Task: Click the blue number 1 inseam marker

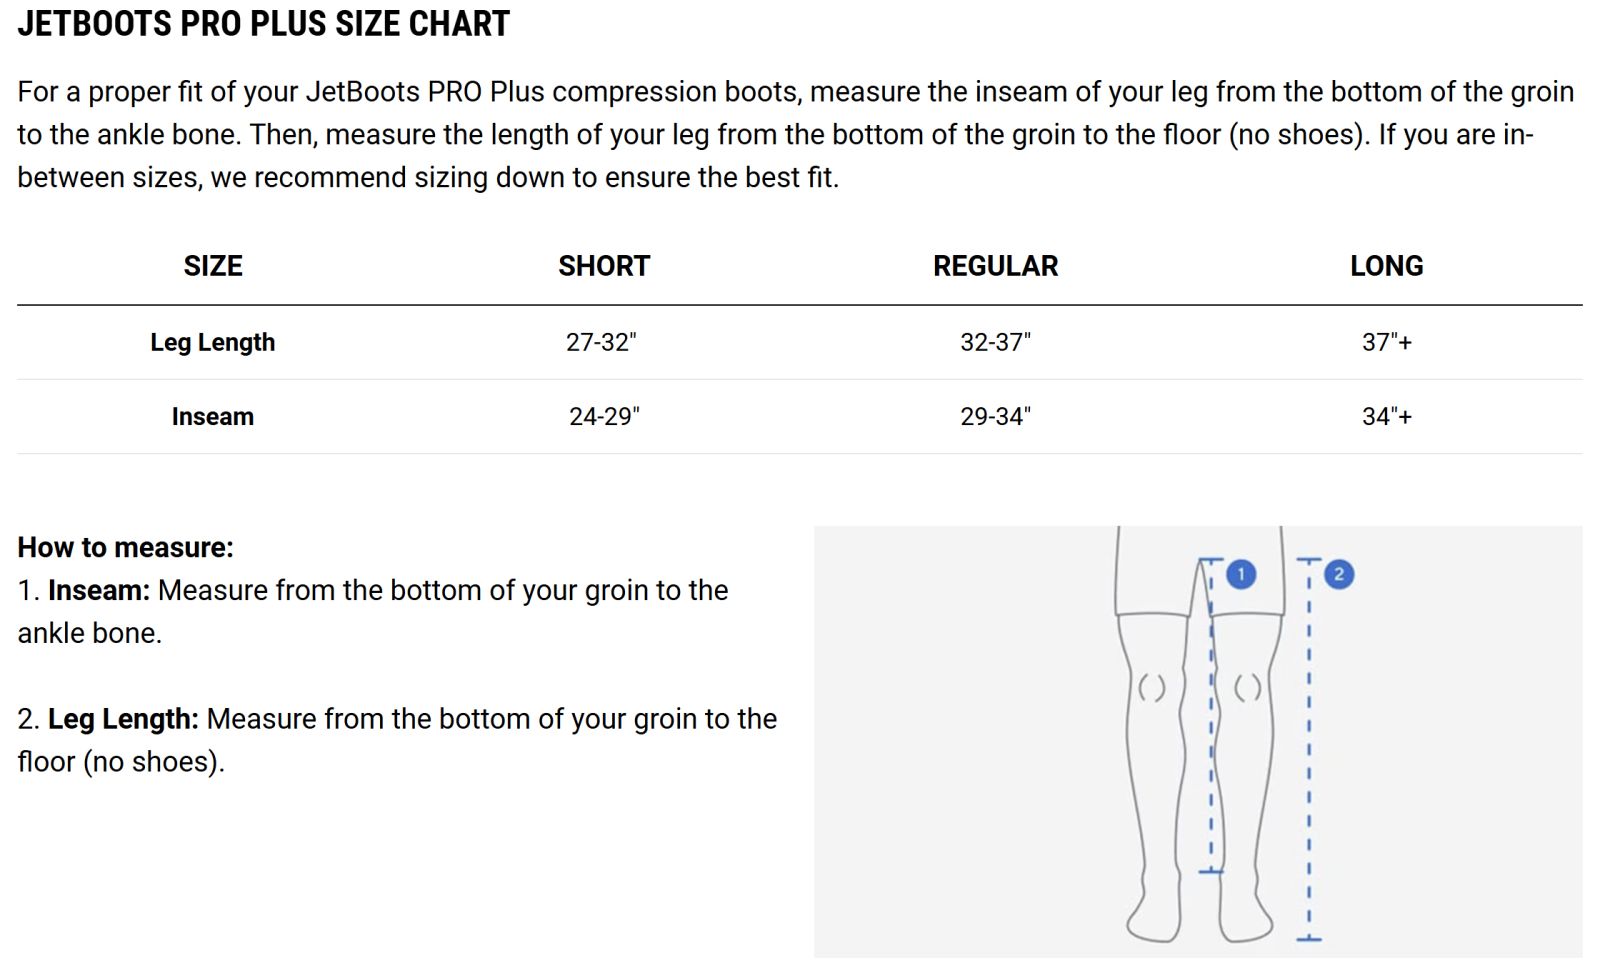Action: [x=1241, y=574]
